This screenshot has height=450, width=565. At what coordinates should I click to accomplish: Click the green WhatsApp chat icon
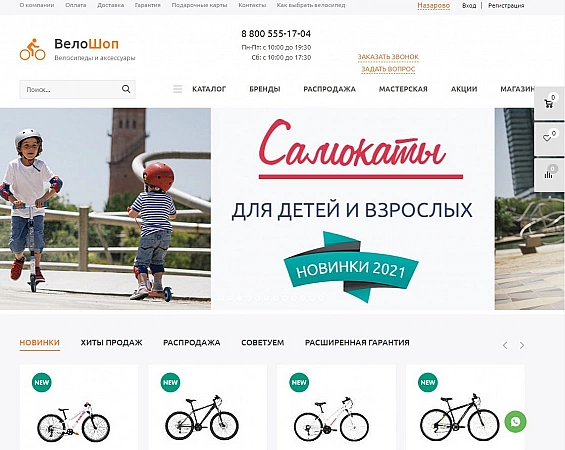[x=515, y=422]
